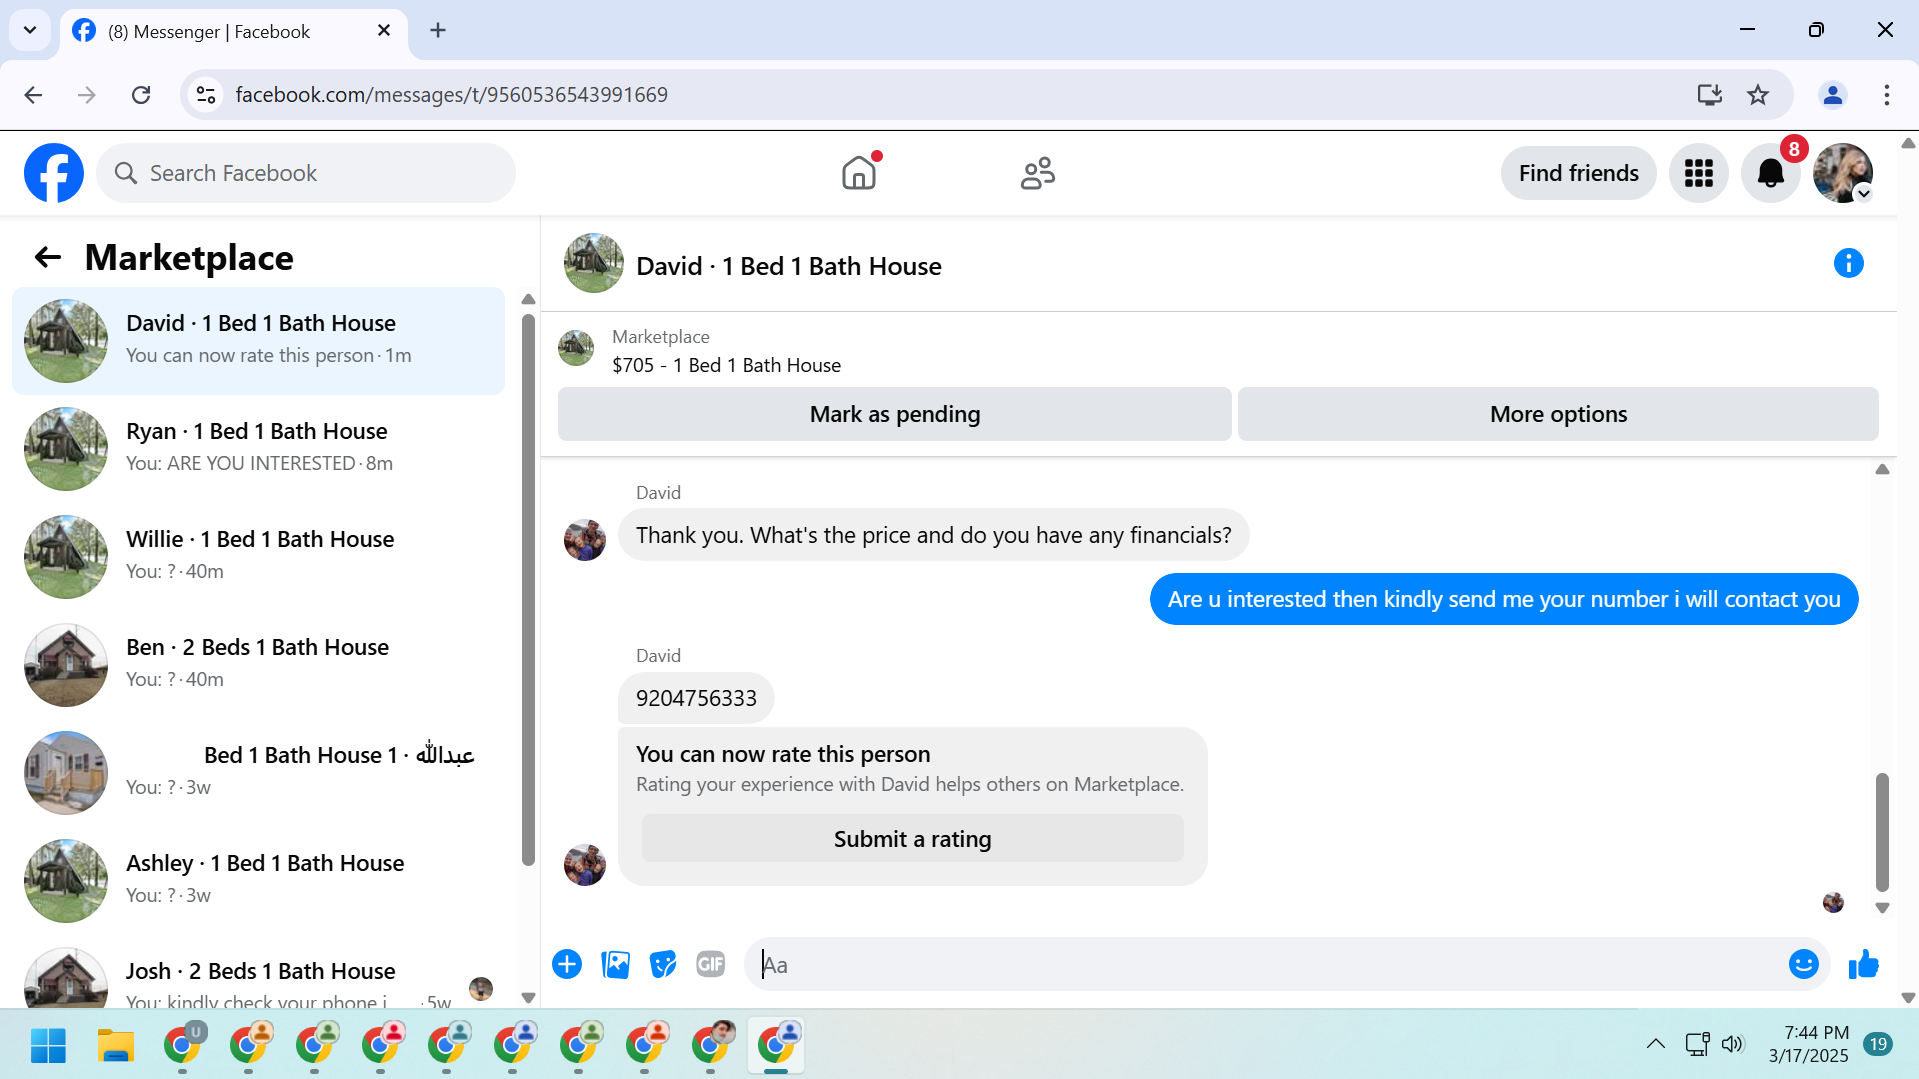Click the chat messages scrollbar thumb
1919x1079 pixels.
[x=1882, y=832]
